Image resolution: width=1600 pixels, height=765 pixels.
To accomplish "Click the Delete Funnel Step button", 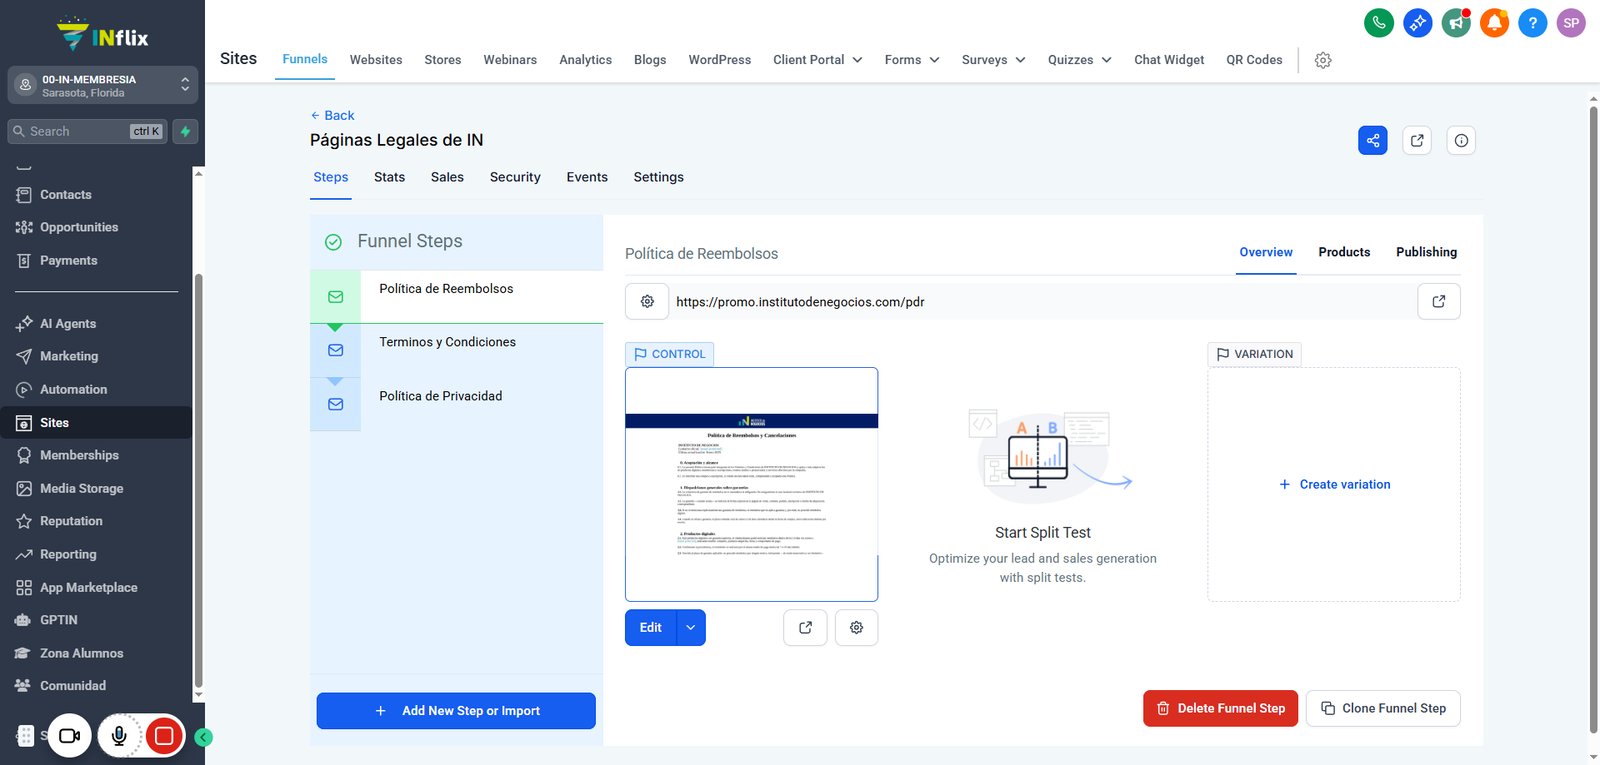I will pos(1221,708).
